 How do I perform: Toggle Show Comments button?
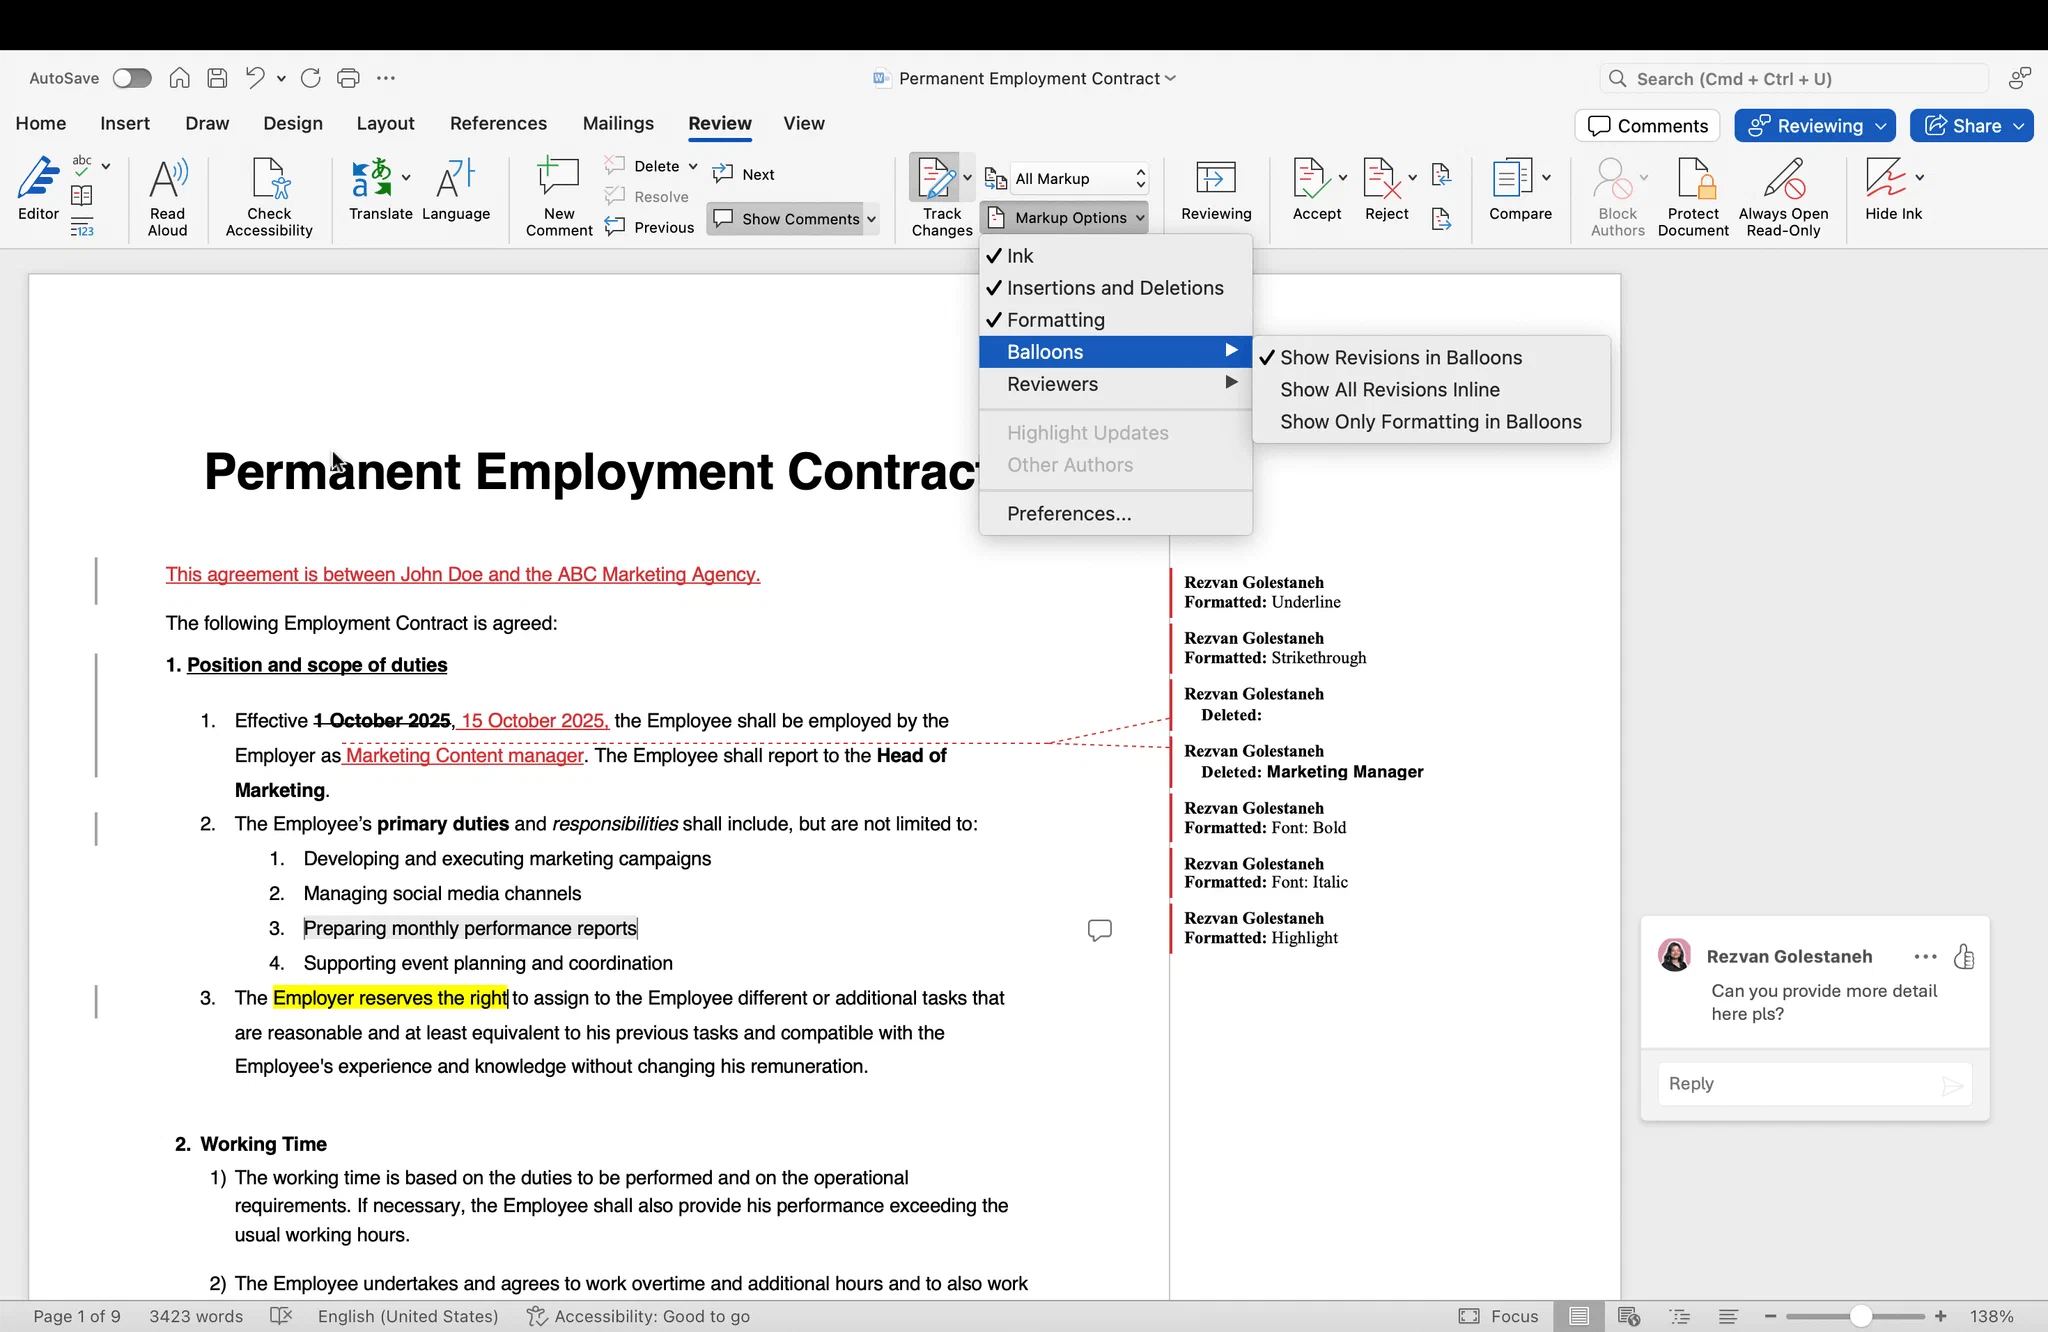point(785,219)
